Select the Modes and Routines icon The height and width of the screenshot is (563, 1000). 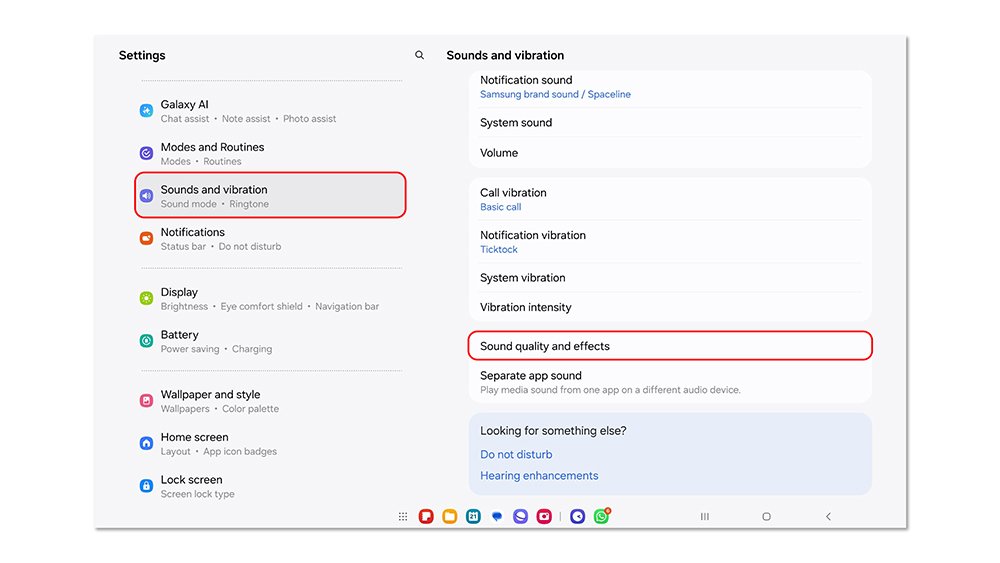point(146,154)
